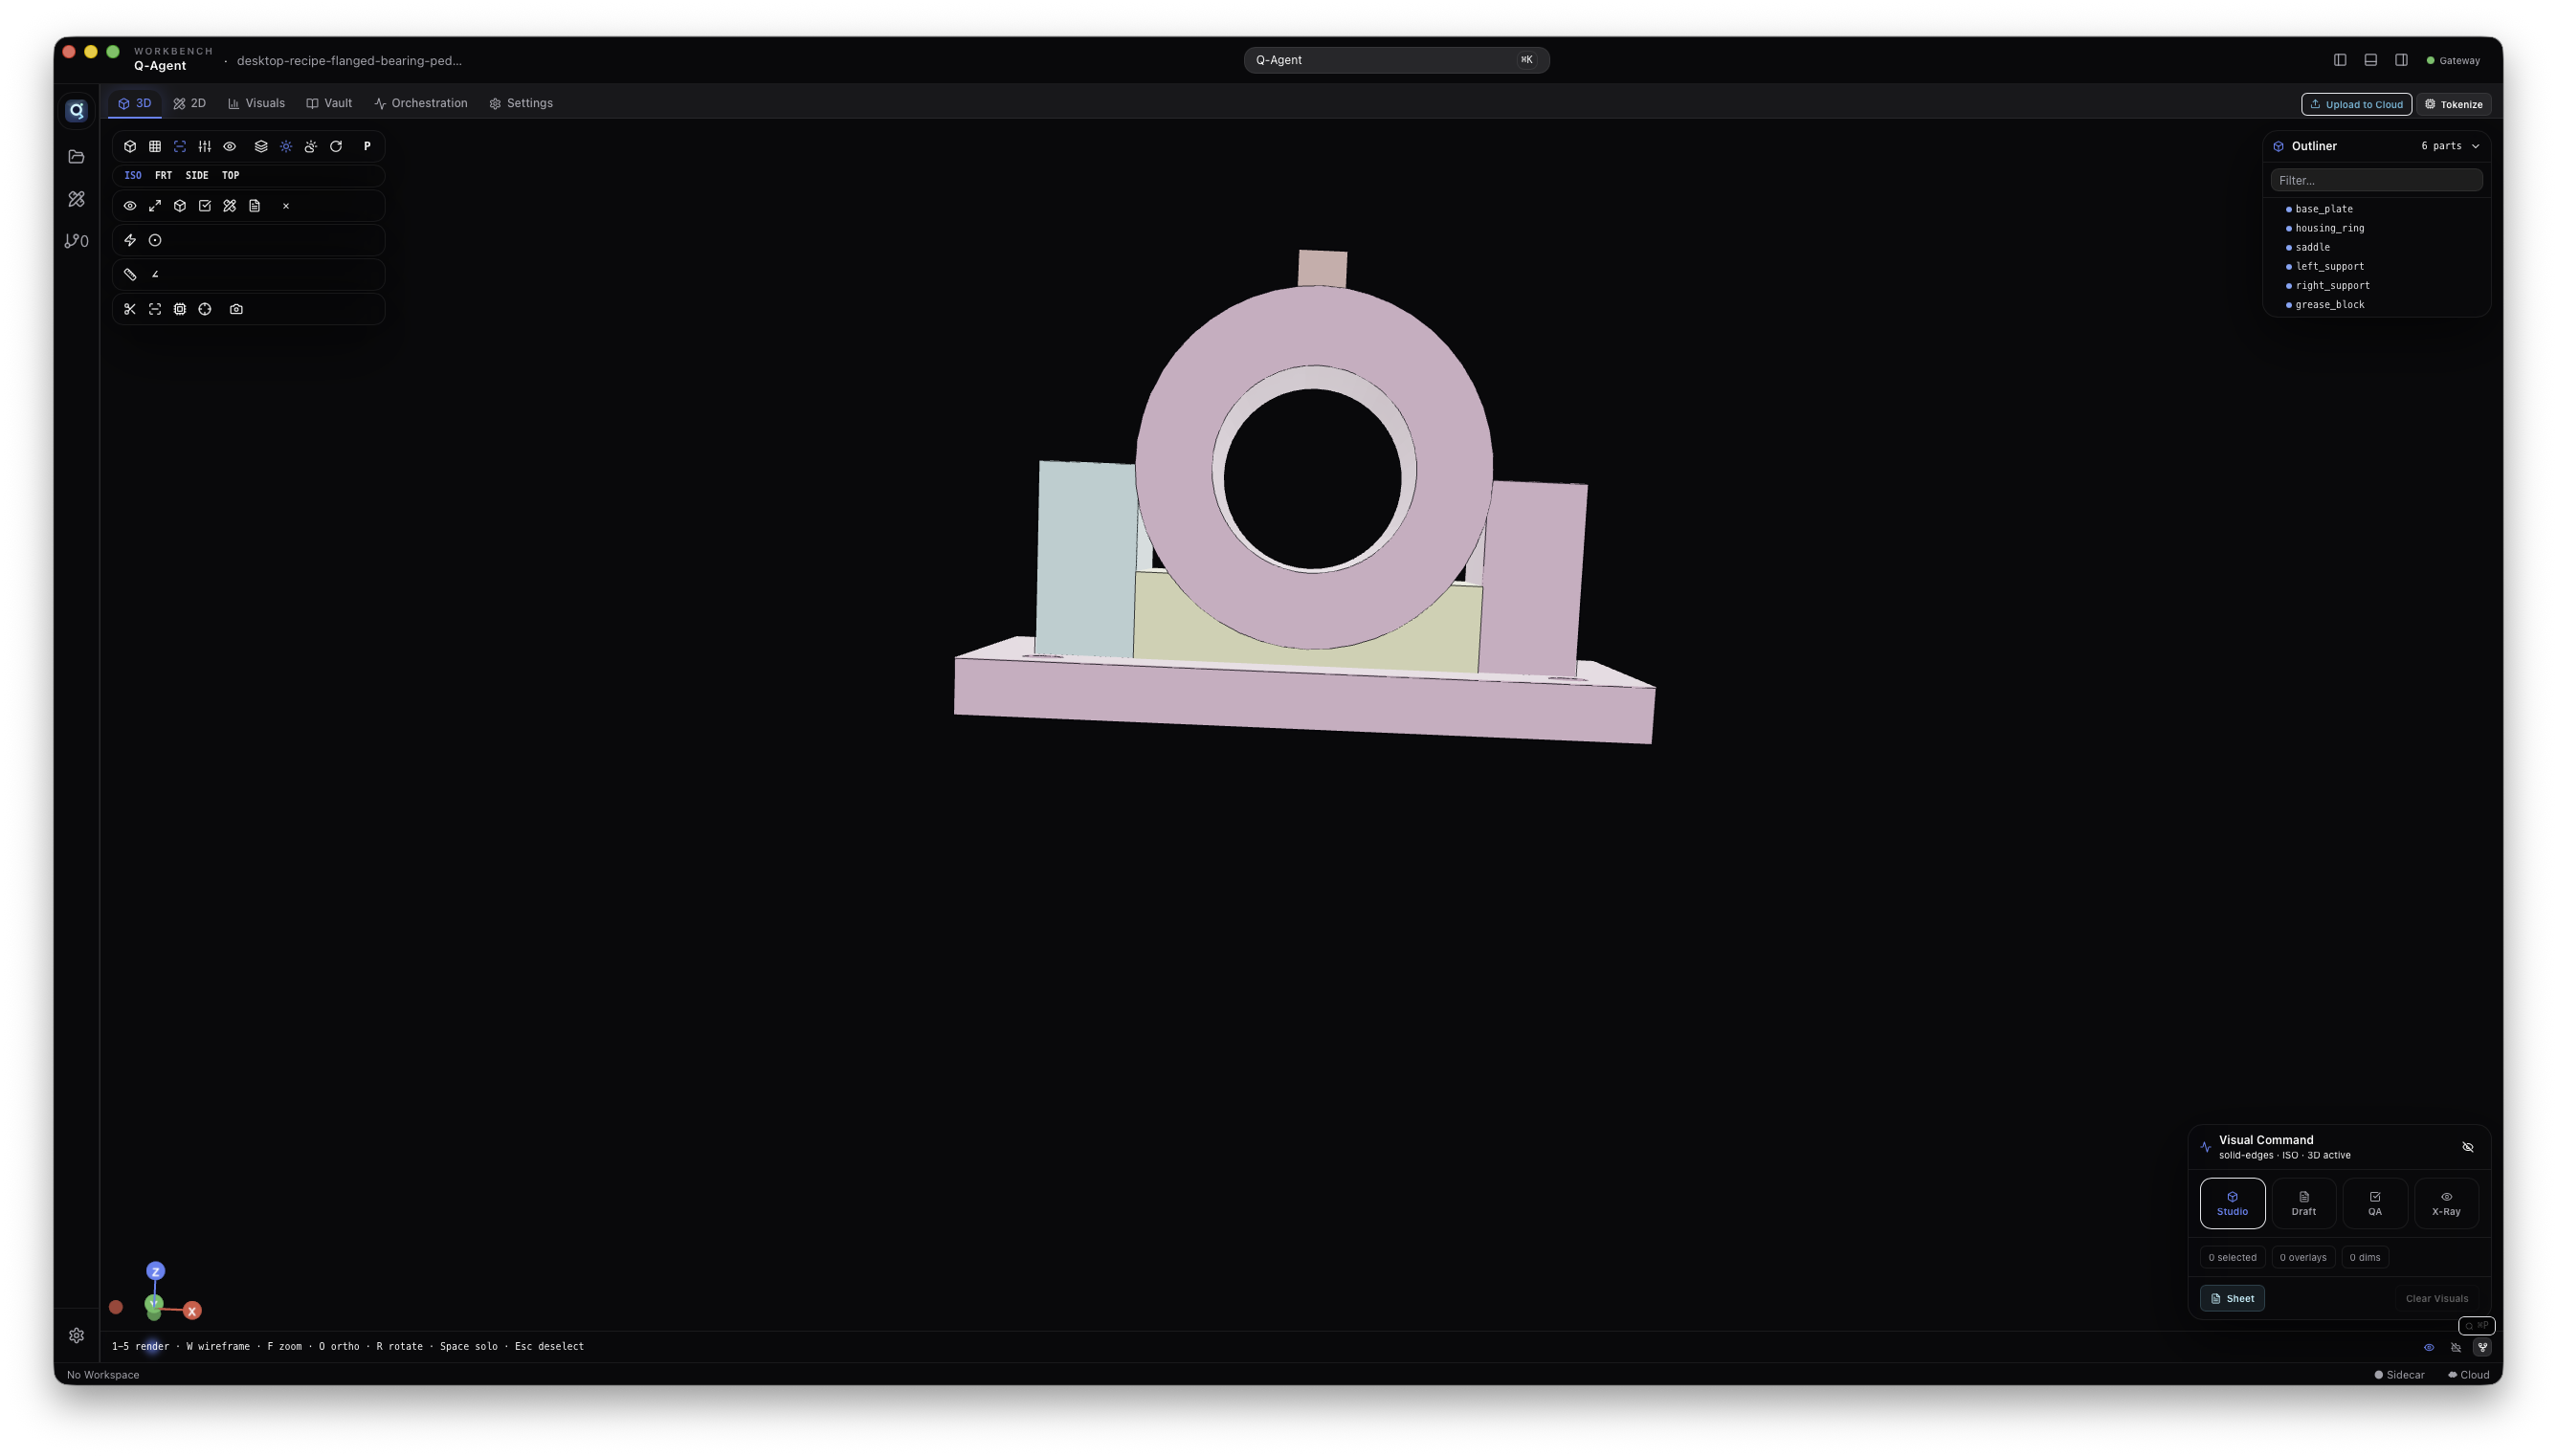Select Studio render mode
Viewport: 2557px width, 1456px height.
2232,1203
